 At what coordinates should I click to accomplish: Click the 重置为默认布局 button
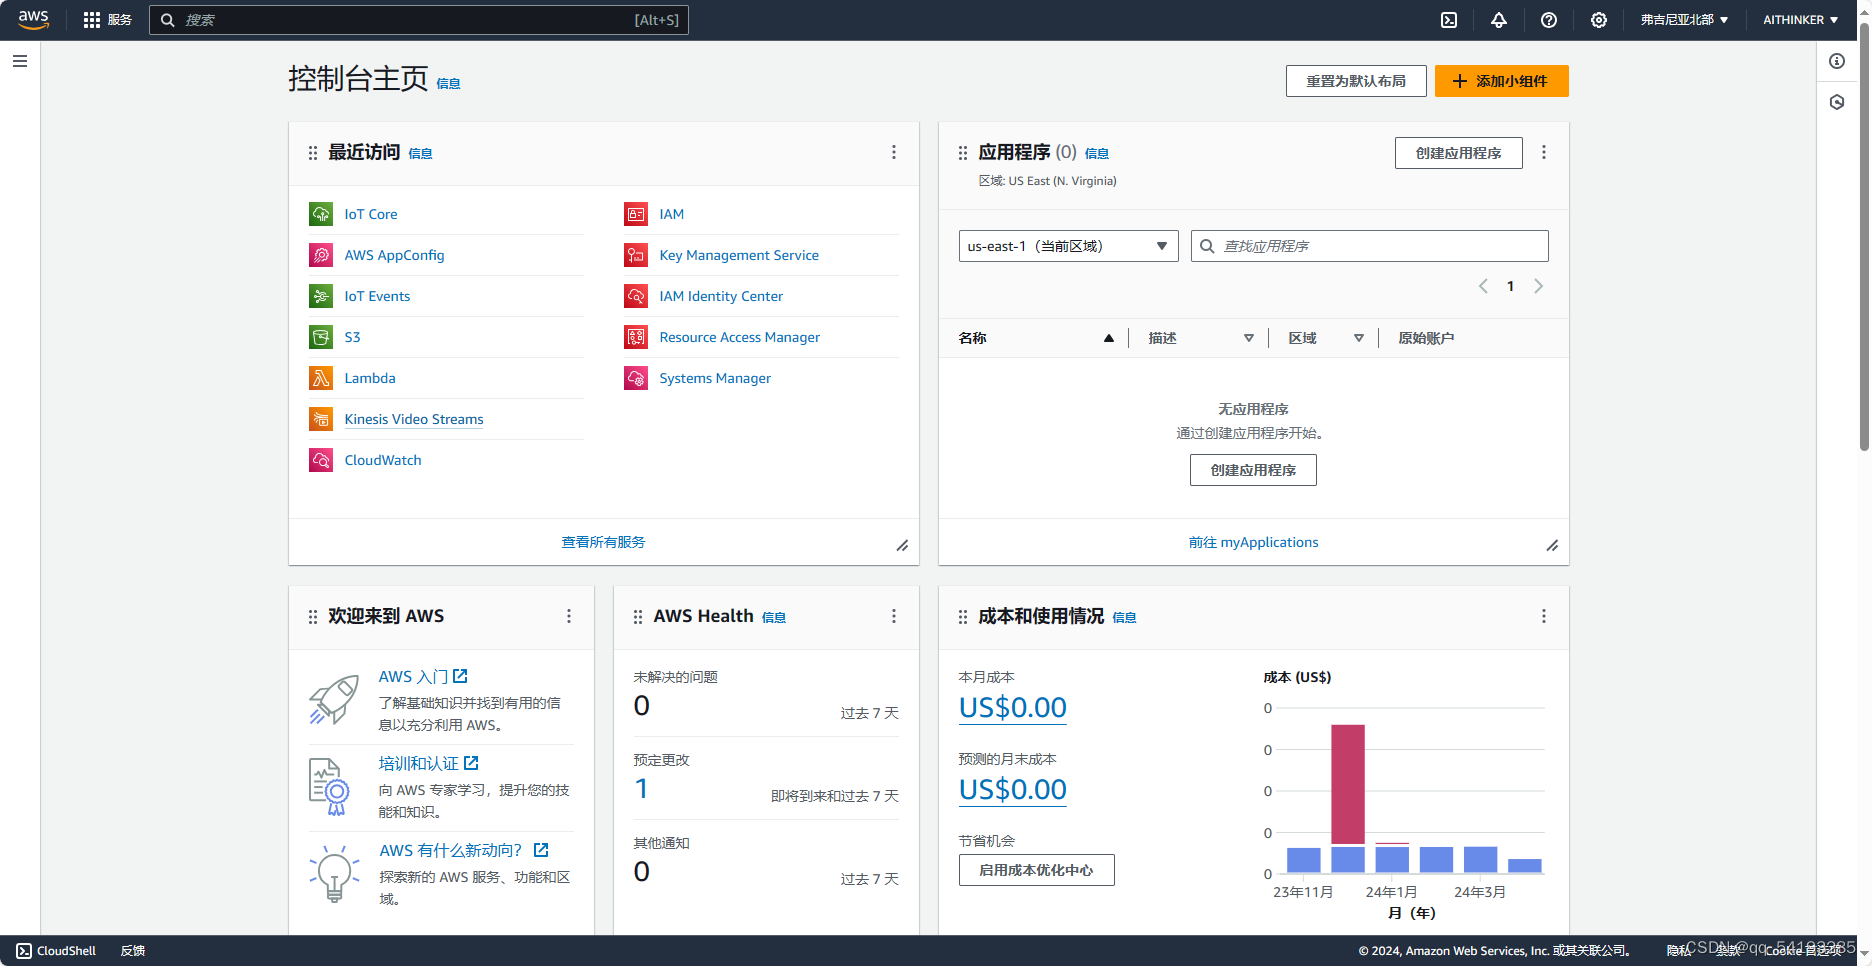1356,81
